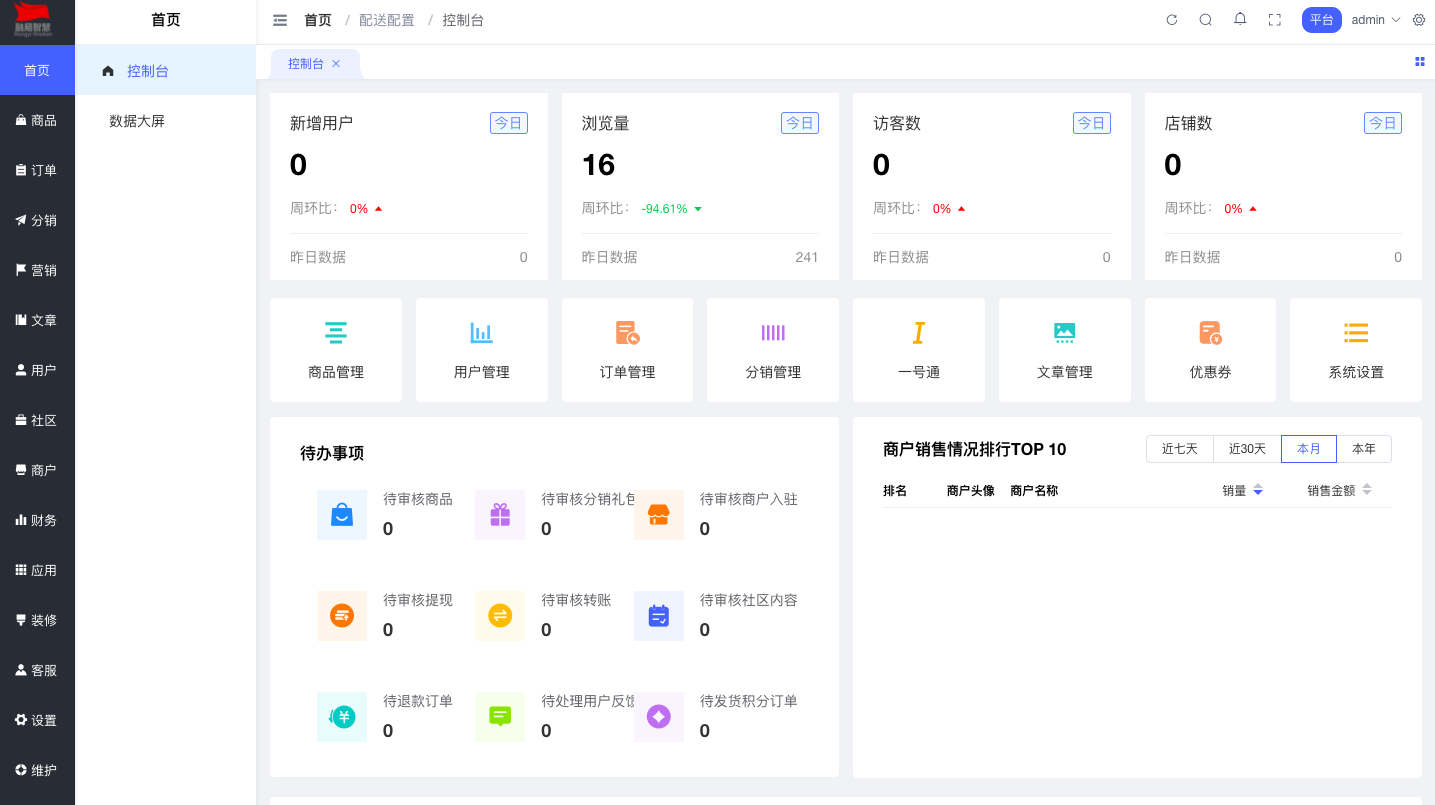Click the 待发货积分订单 purple icon

tap(659, 717)
